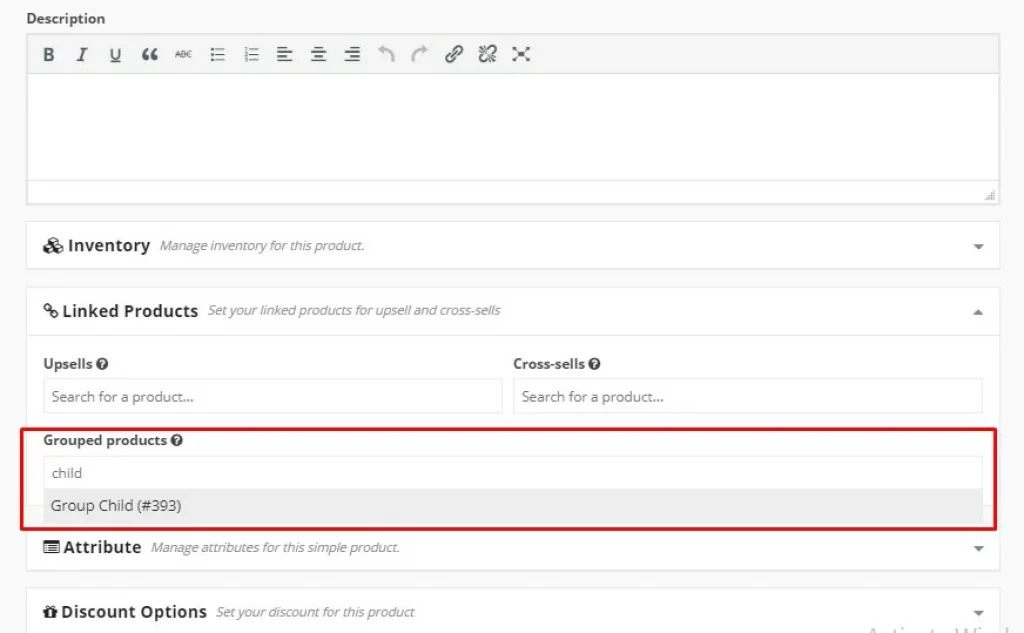Remove the link with unlink icon
This screenshot has height=633, width=1024.
[x=487, y=54]
